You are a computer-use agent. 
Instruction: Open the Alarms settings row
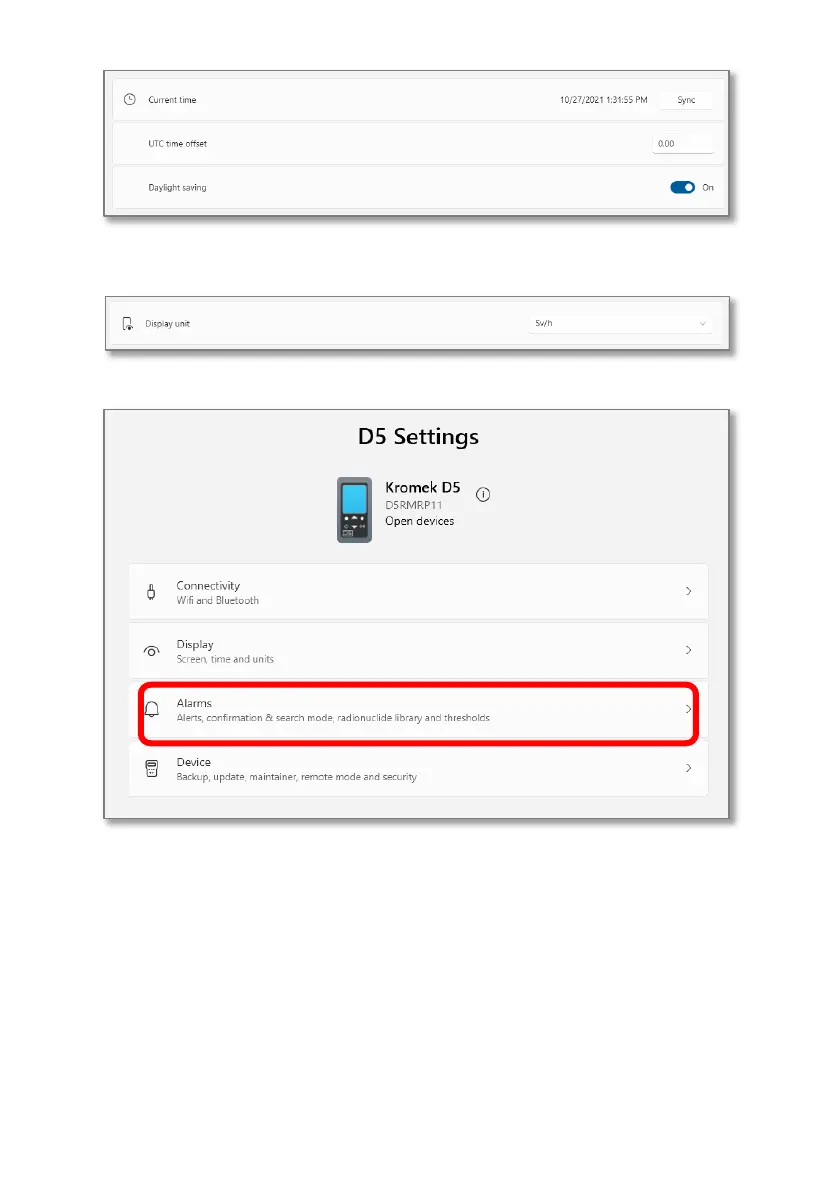tap(418, 710)
